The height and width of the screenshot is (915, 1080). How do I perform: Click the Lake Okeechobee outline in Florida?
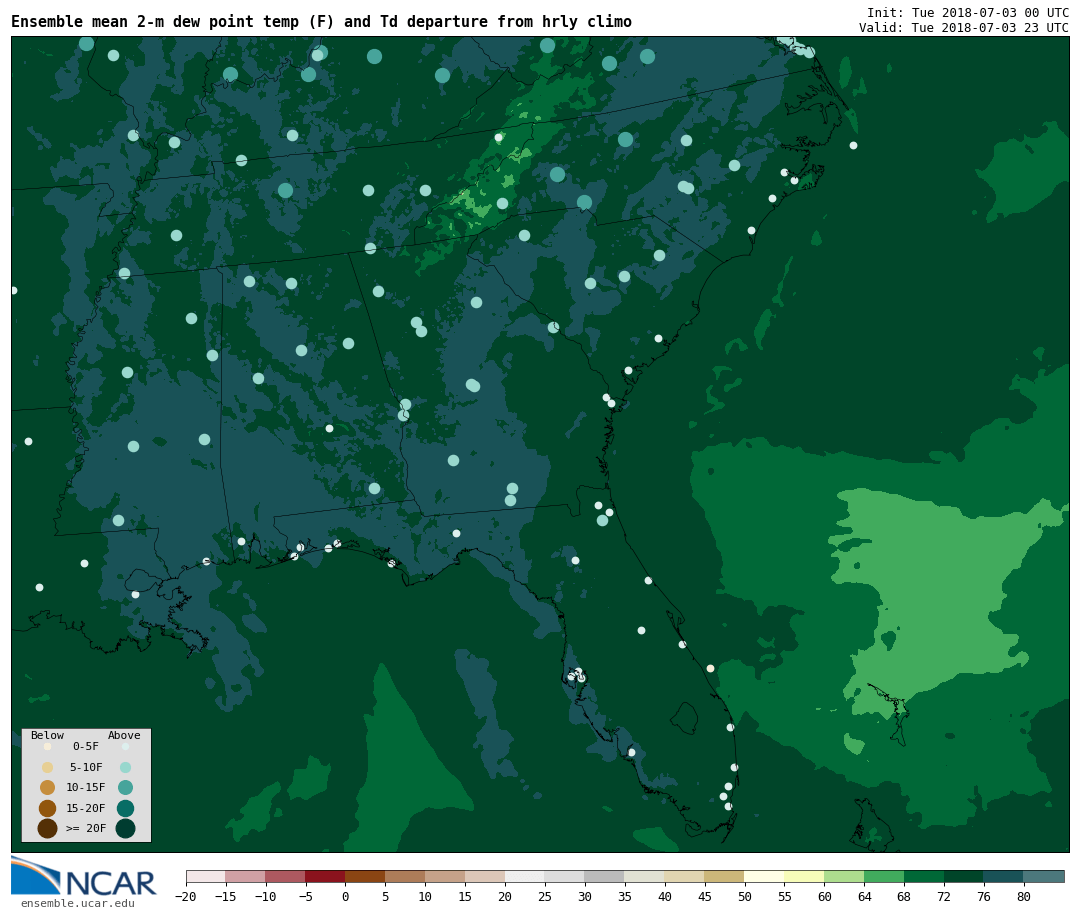coord(684,717)
